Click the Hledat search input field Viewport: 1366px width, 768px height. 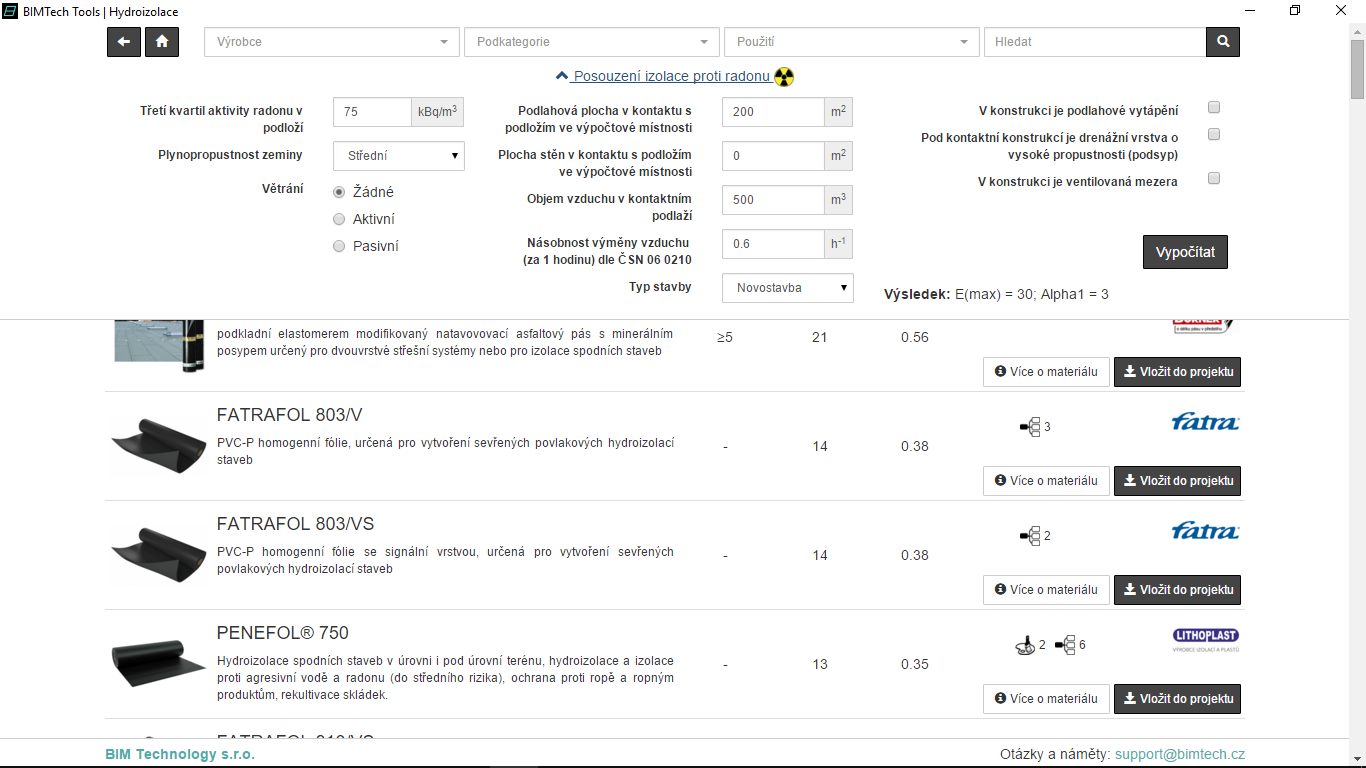click(x=1095, y=42)
